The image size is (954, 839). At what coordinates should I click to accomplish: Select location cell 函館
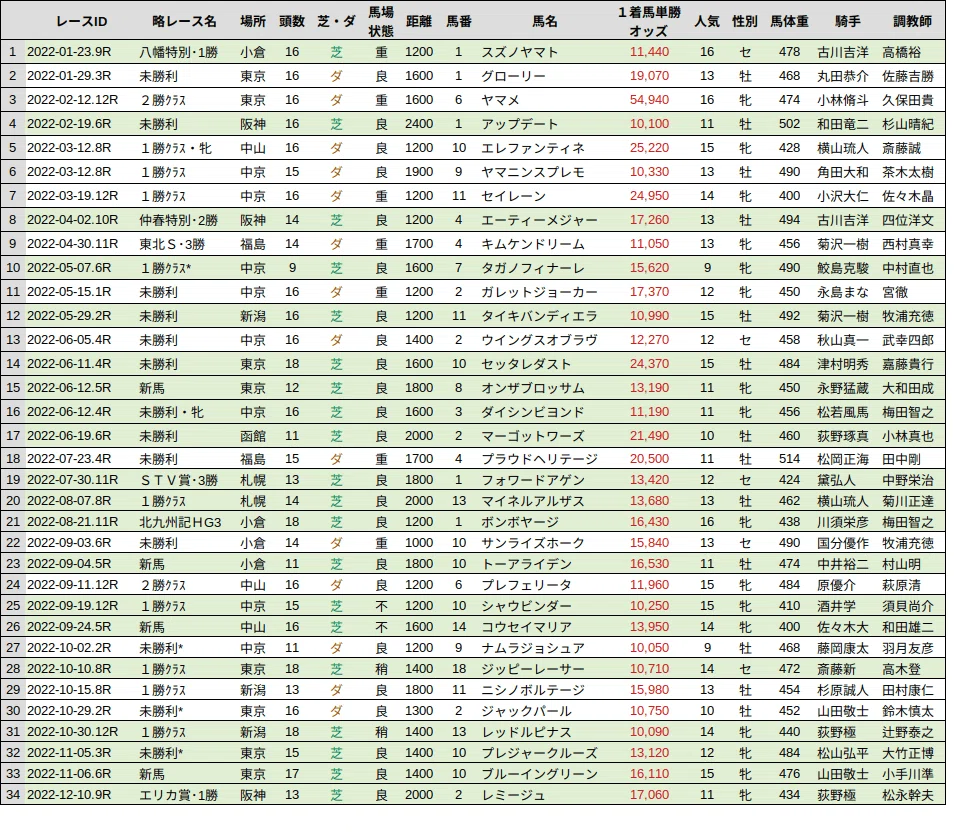pos(252,436)
